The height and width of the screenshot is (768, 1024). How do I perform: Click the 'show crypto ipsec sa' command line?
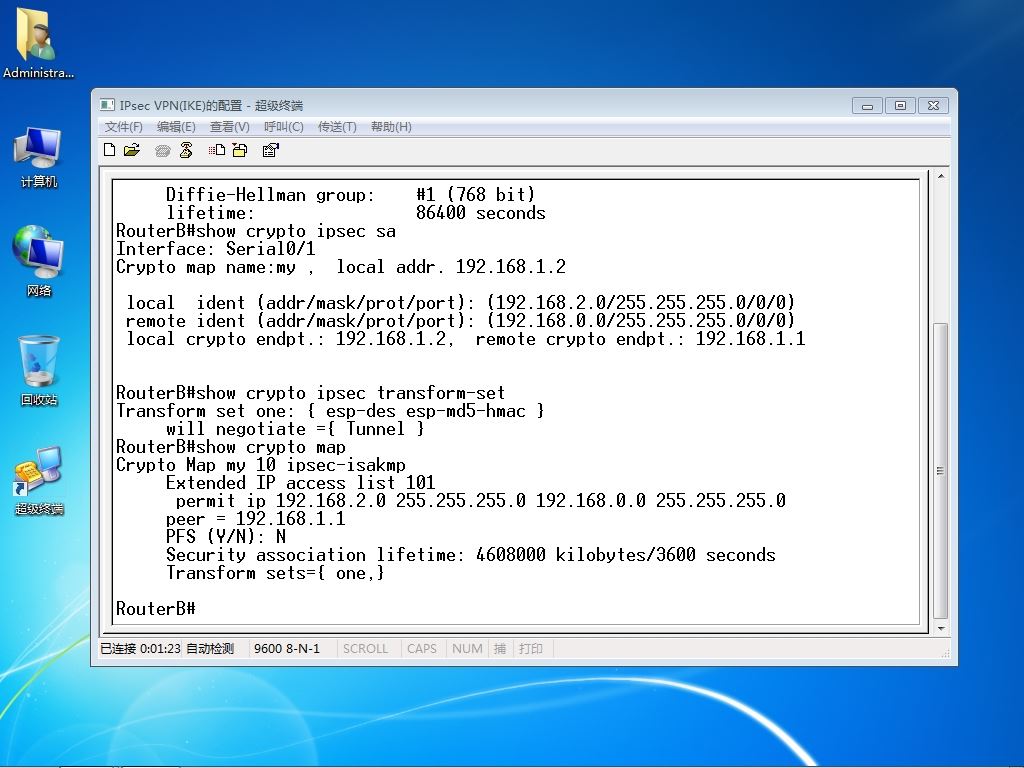[255, 231]
